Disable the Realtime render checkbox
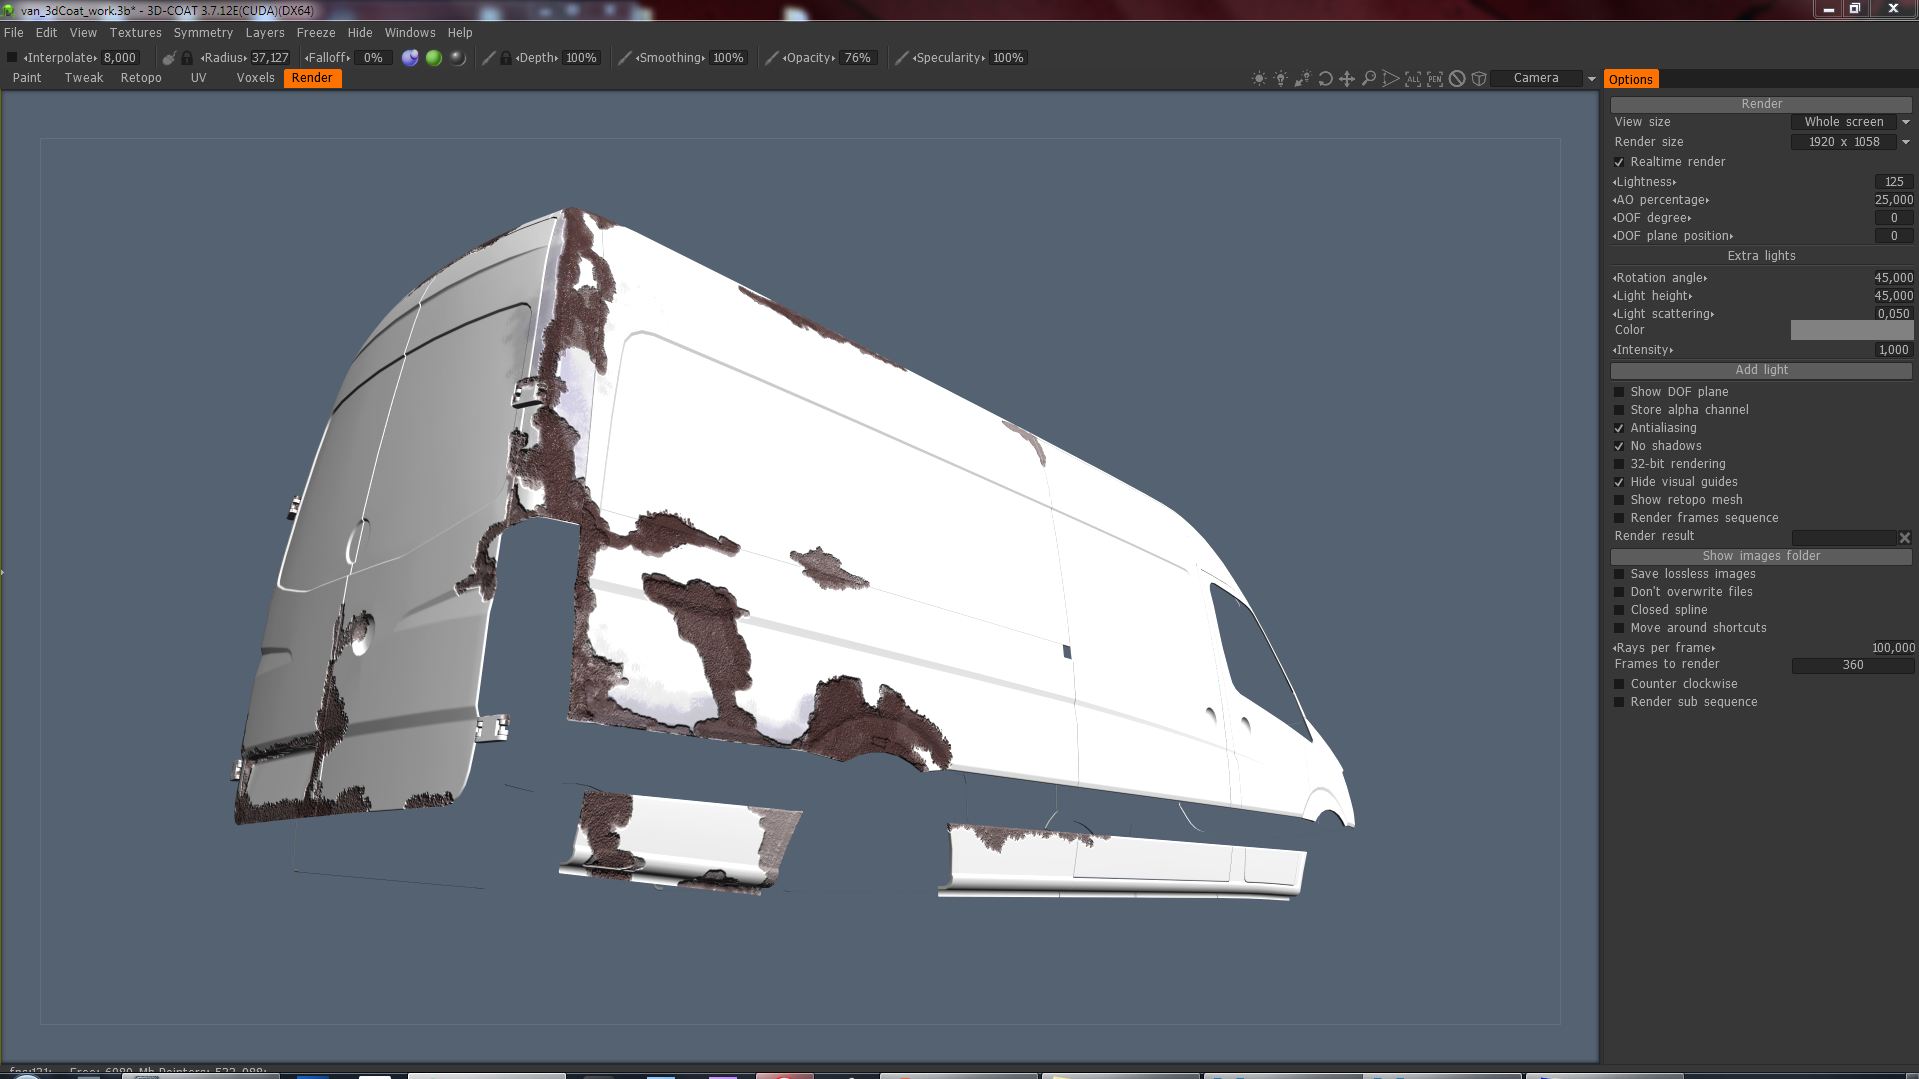Screen dimensions: 1919x1079 tap(1619, 162)
